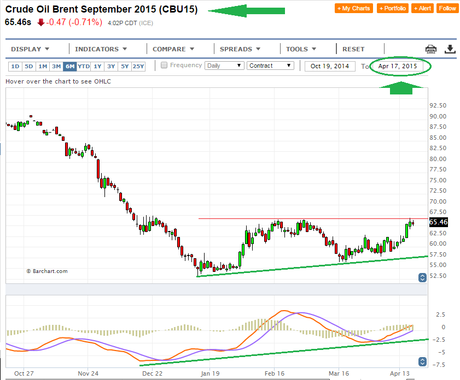This screenshot has height=380, width=460.
Task: Click the Oct 19, 2014 start date field
Action: coord(330,66)
